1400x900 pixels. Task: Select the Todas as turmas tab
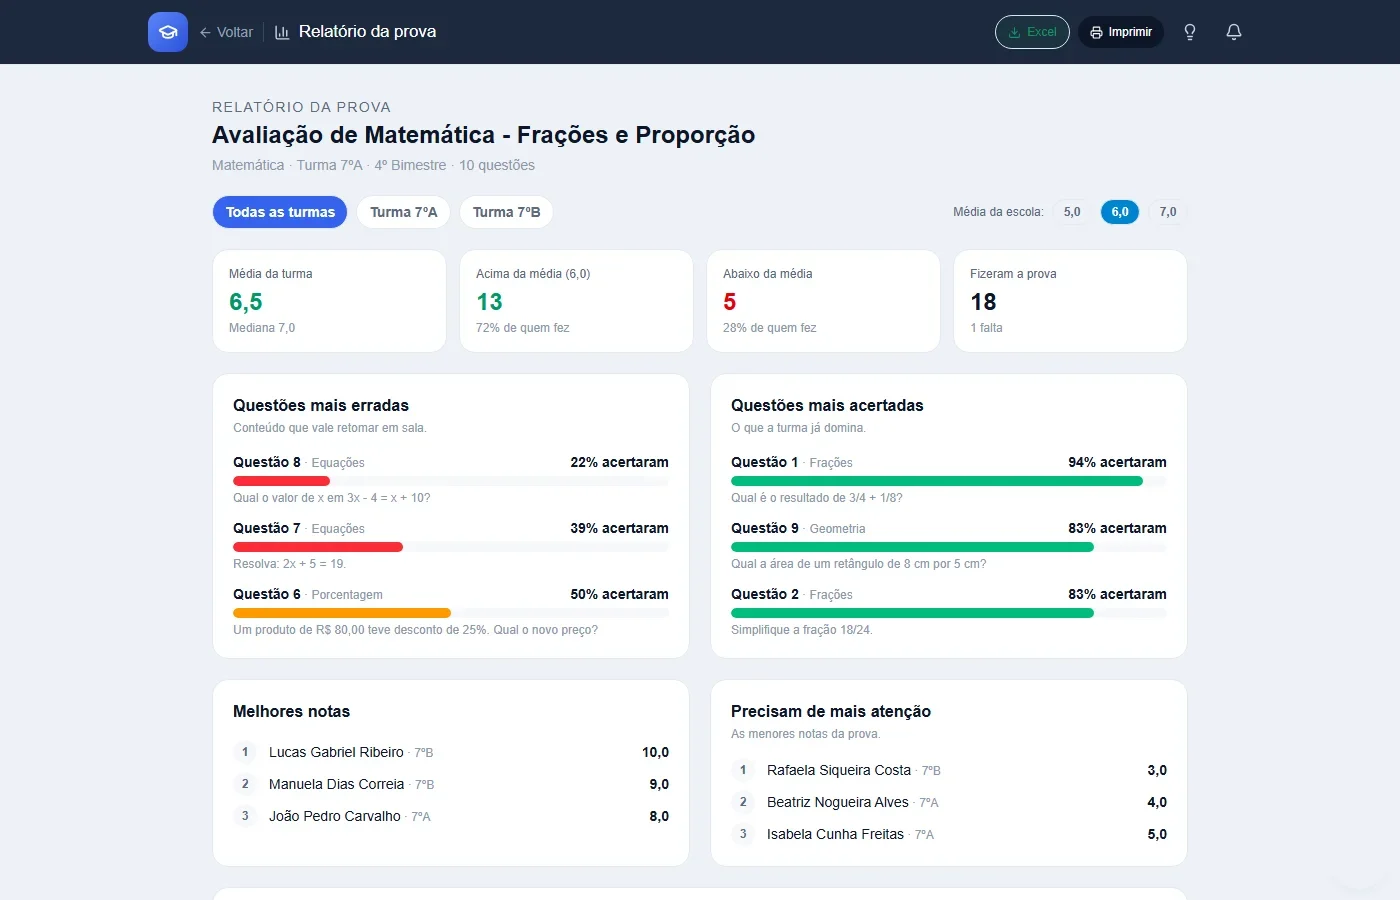click(280, 212)
